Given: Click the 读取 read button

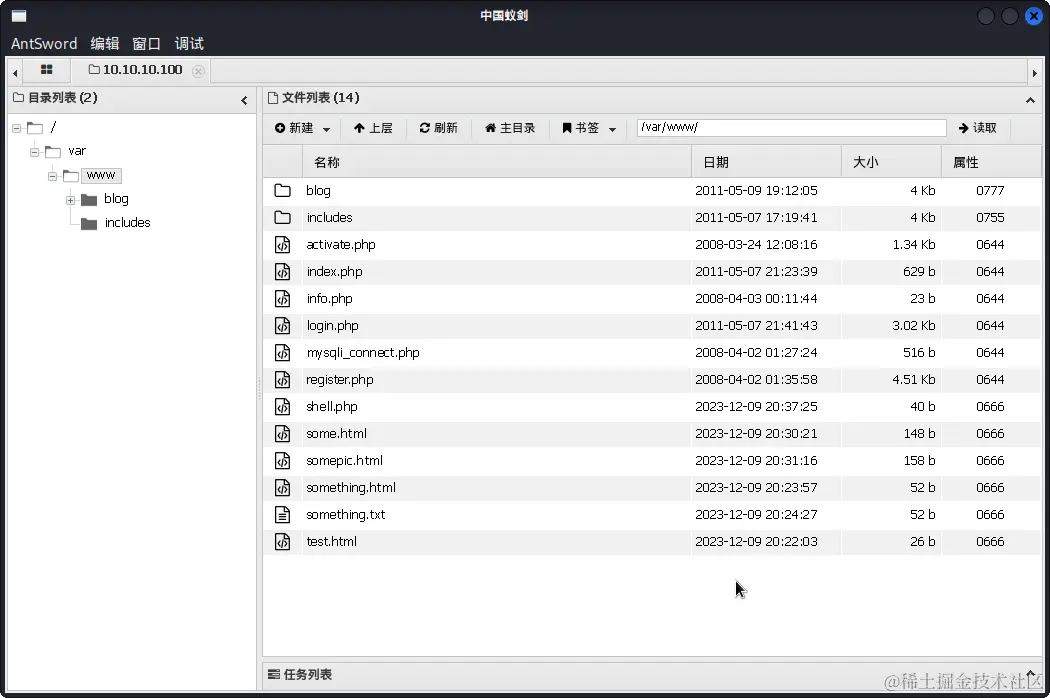Looking at the screenshot, I should point(978,128).
